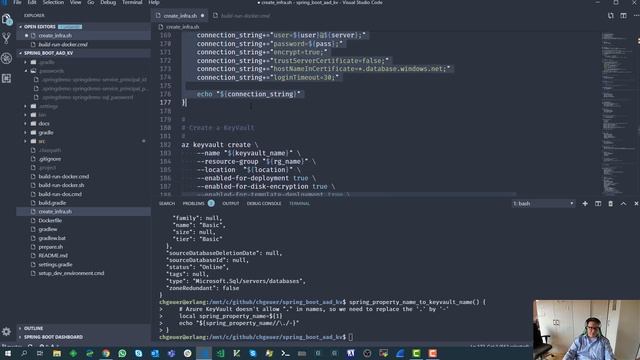Open the editor More Actions menu
The height and width of the screenshot is (360, 640).
[x=636, y=16]
